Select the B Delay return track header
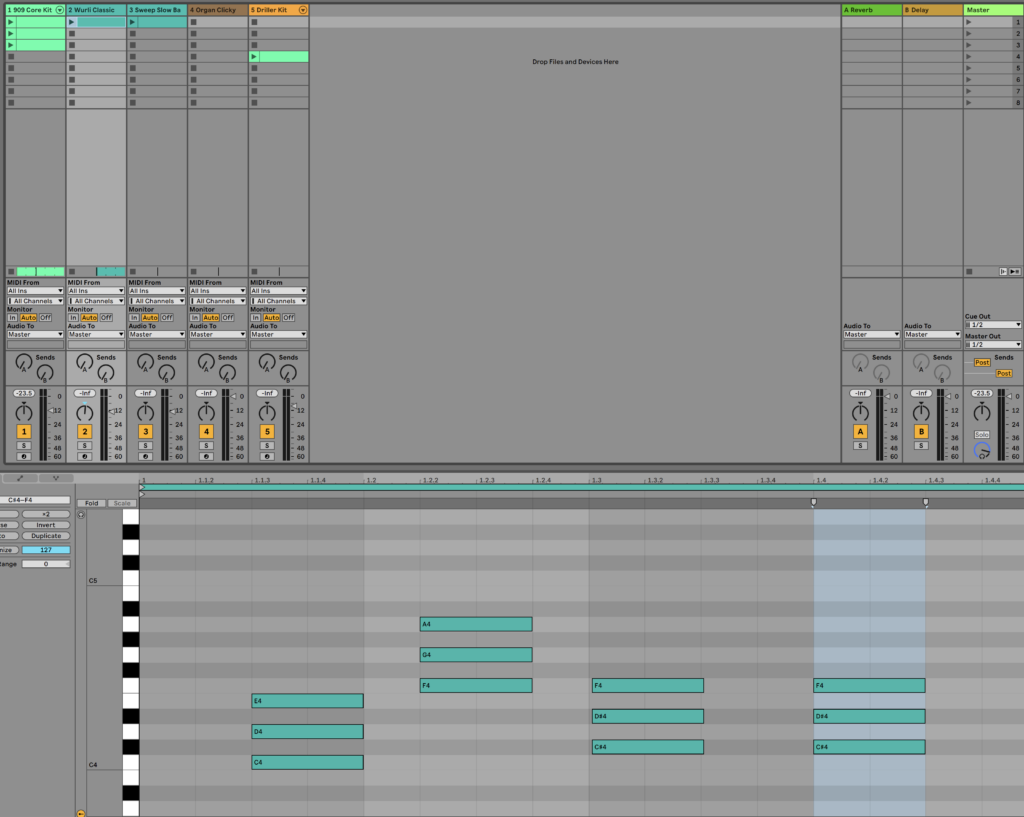The image size is (1024, 817). (932, 10)
